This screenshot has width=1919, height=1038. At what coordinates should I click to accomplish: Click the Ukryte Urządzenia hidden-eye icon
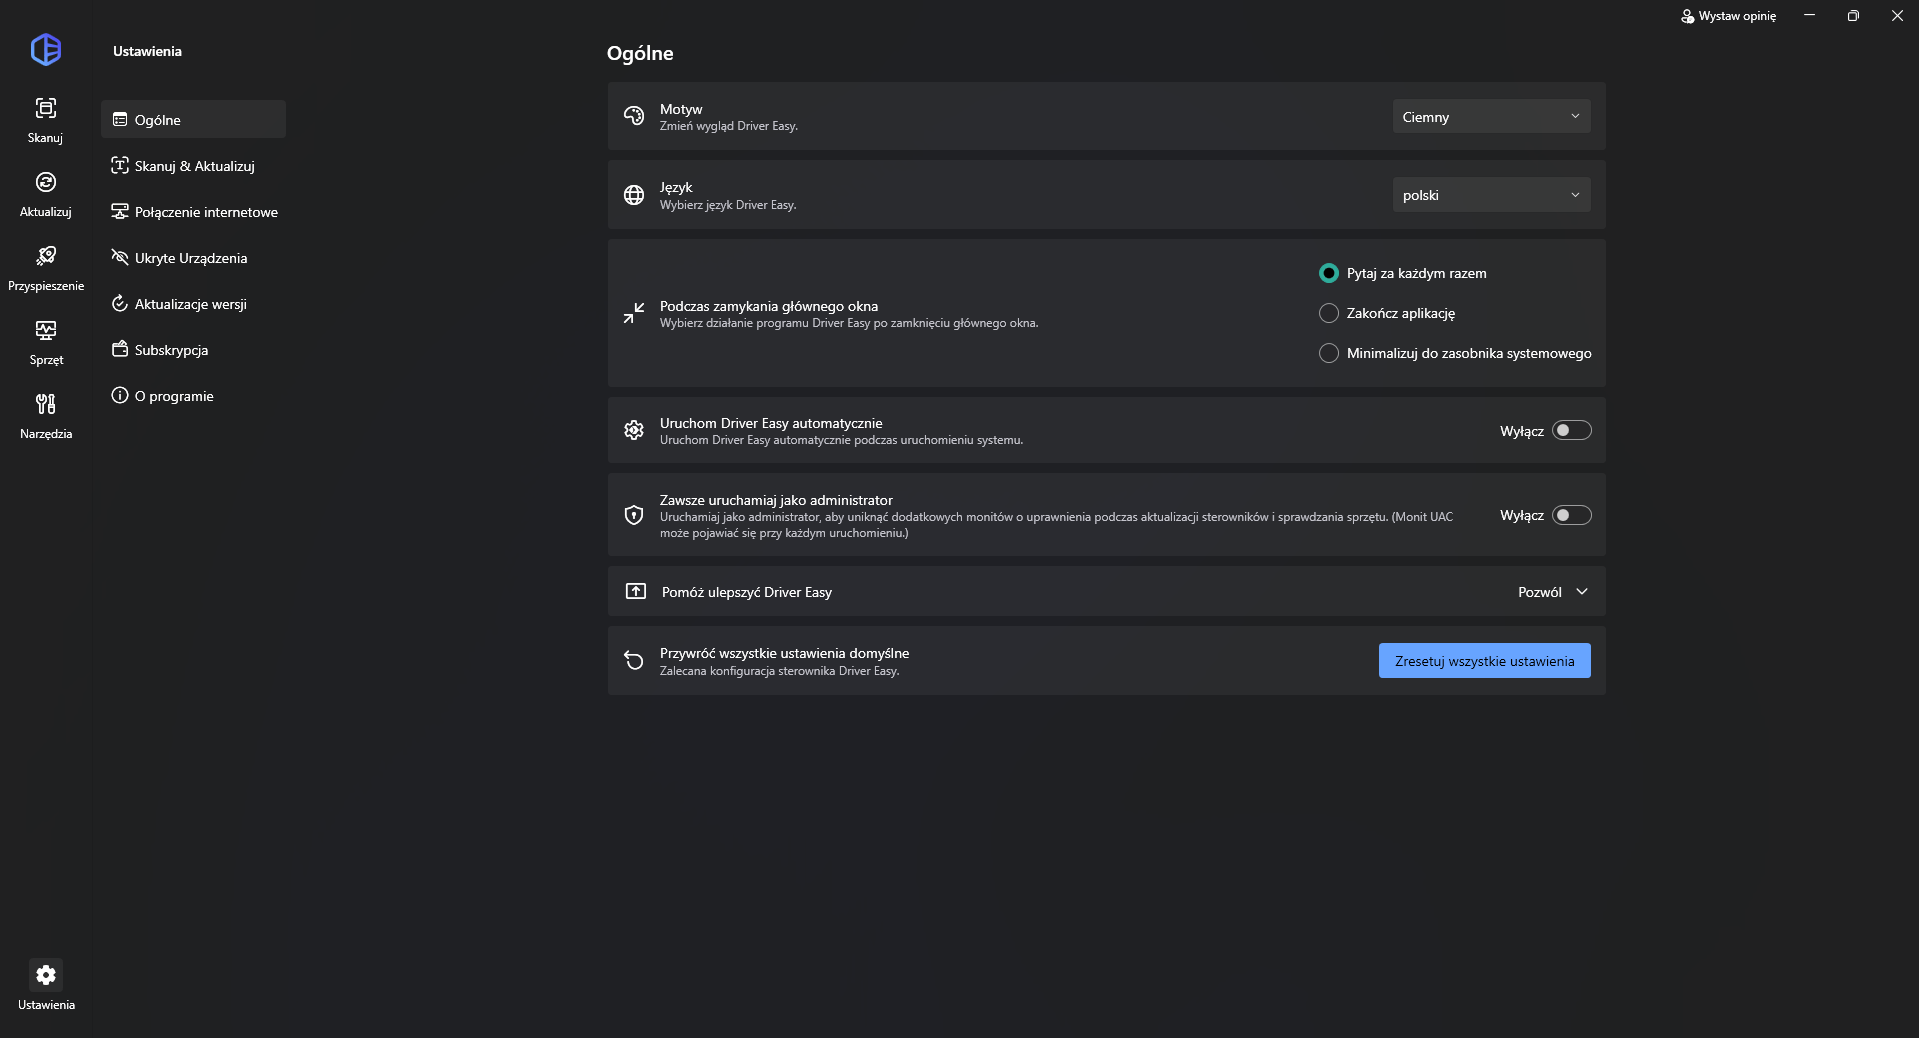pyautogui.click(x=120, y=257)
